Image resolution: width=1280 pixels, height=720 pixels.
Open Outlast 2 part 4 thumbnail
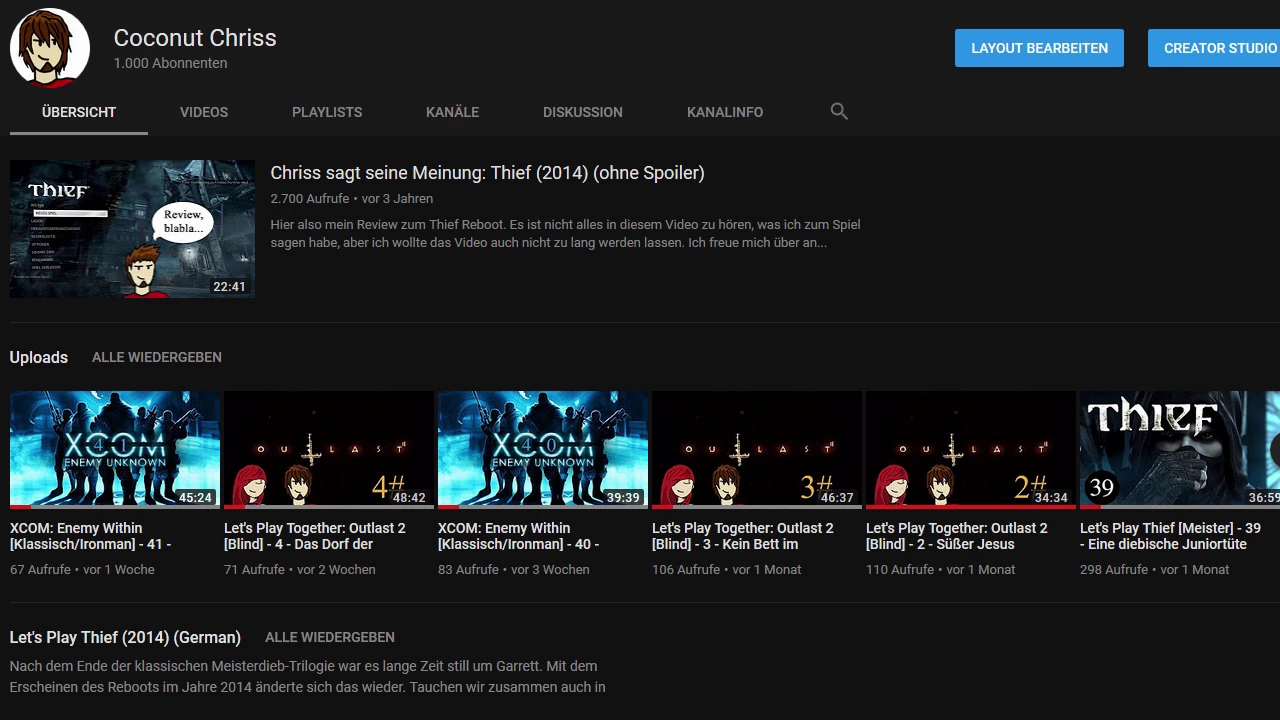(329, 450)
